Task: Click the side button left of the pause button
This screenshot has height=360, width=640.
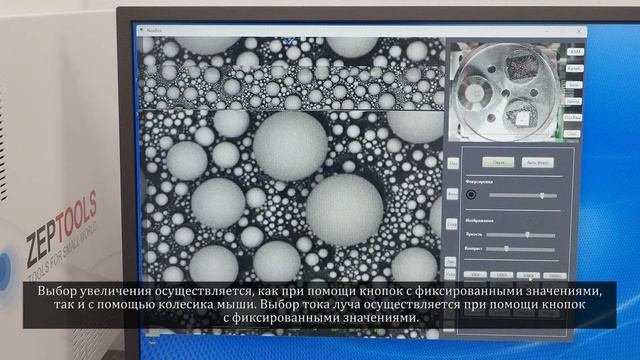Action: coord(453,163)
